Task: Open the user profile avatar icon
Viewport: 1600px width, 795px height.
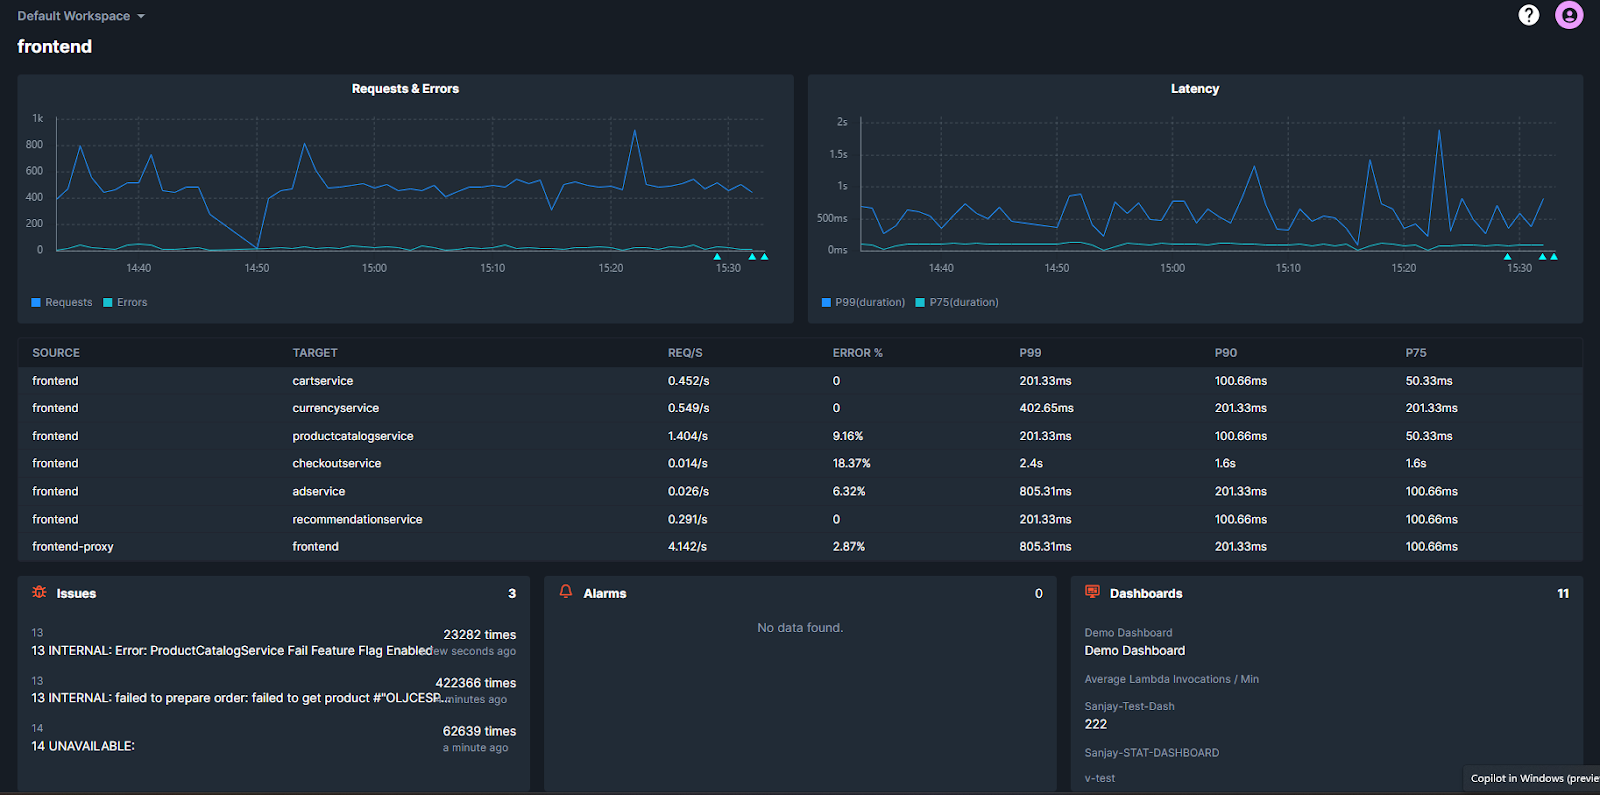Action: pyautogui.click(x=1569, y=15)
